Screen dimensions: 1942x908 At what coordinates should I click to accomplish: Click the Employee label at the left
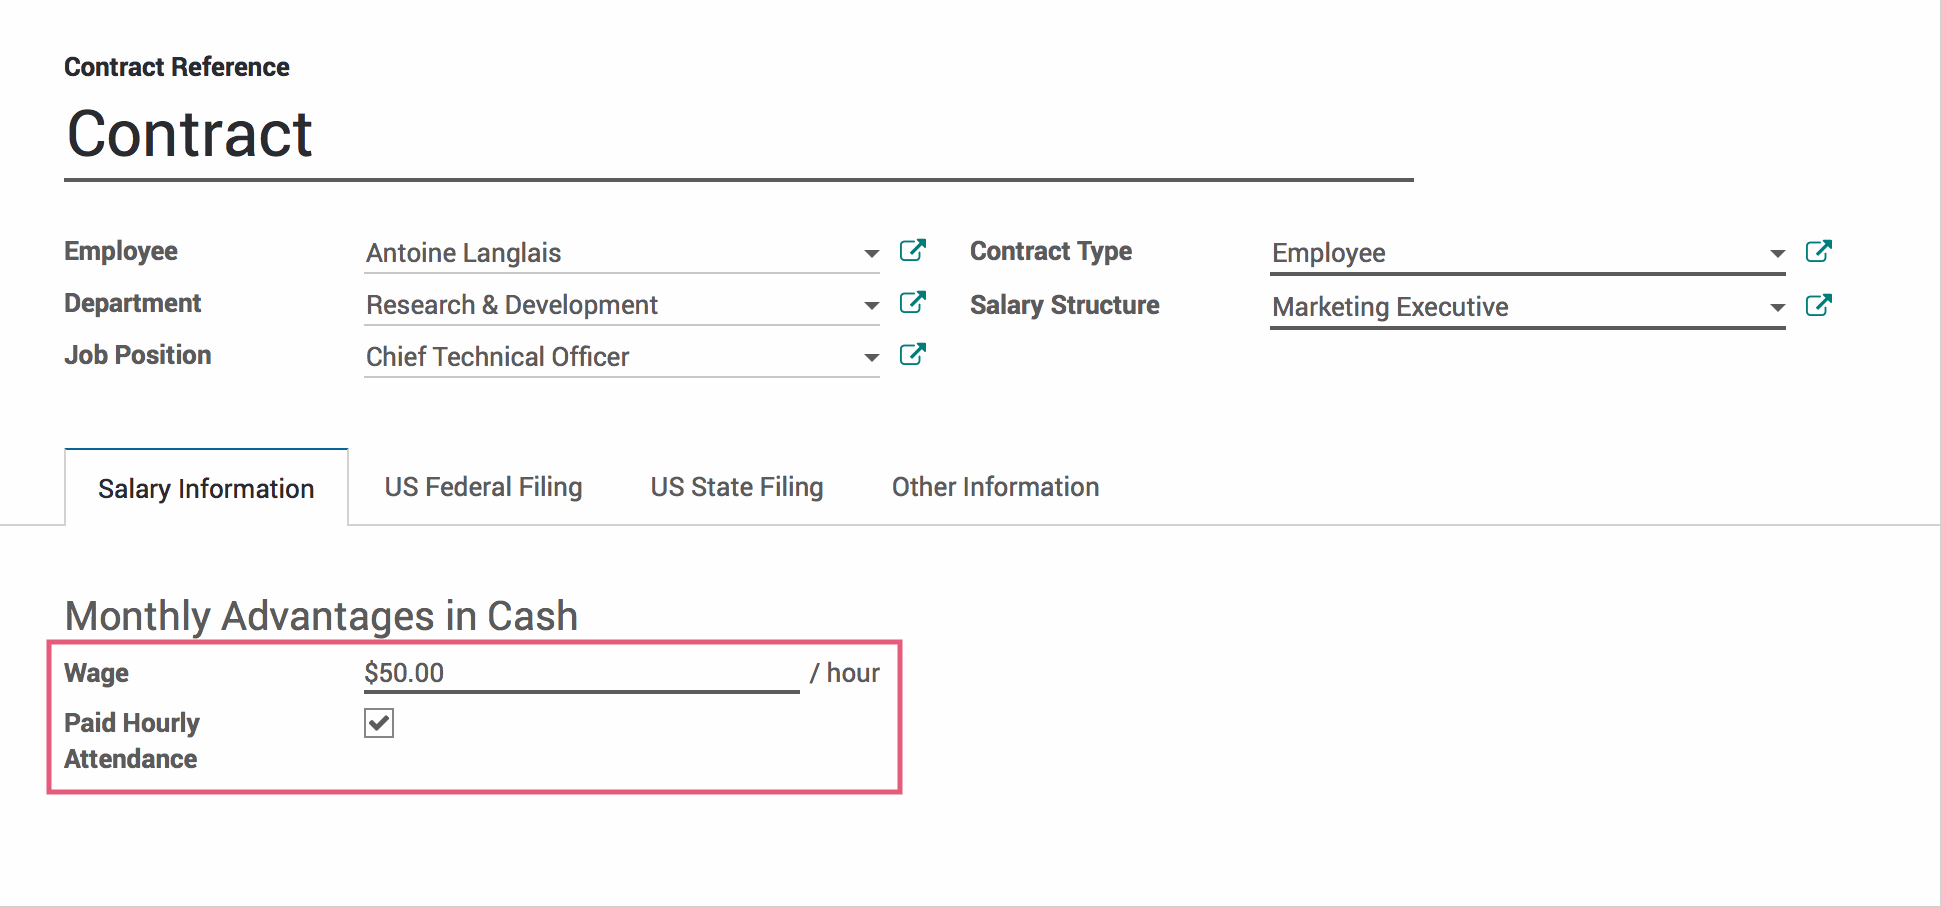(121, 251)
